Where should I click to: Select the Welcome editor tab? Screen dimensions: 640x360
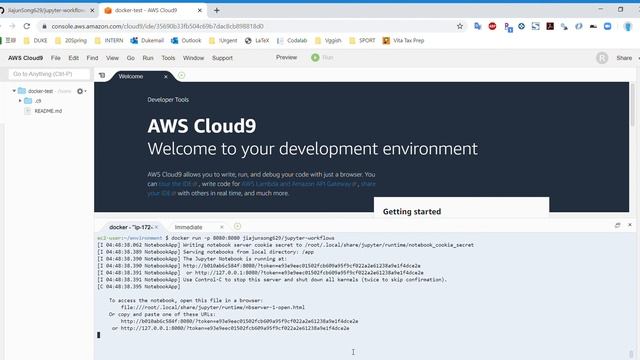[x=131, y=76]
